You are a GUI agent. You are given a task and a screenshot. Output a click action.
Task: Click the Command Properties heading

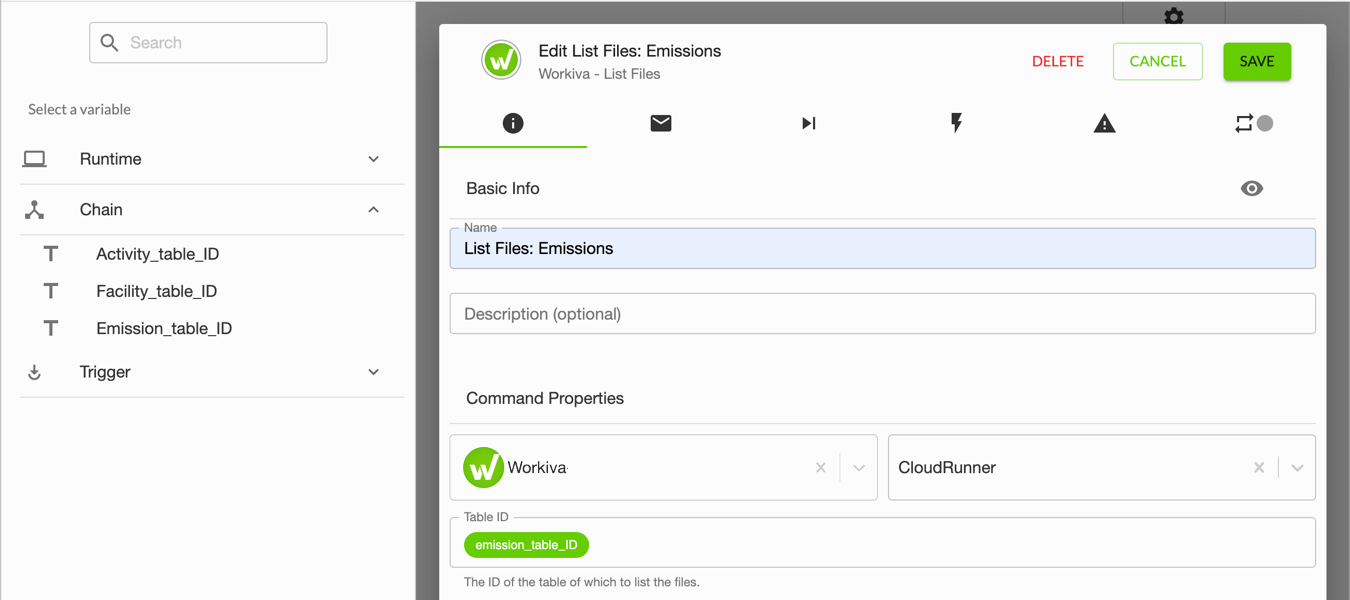point(545,398)
